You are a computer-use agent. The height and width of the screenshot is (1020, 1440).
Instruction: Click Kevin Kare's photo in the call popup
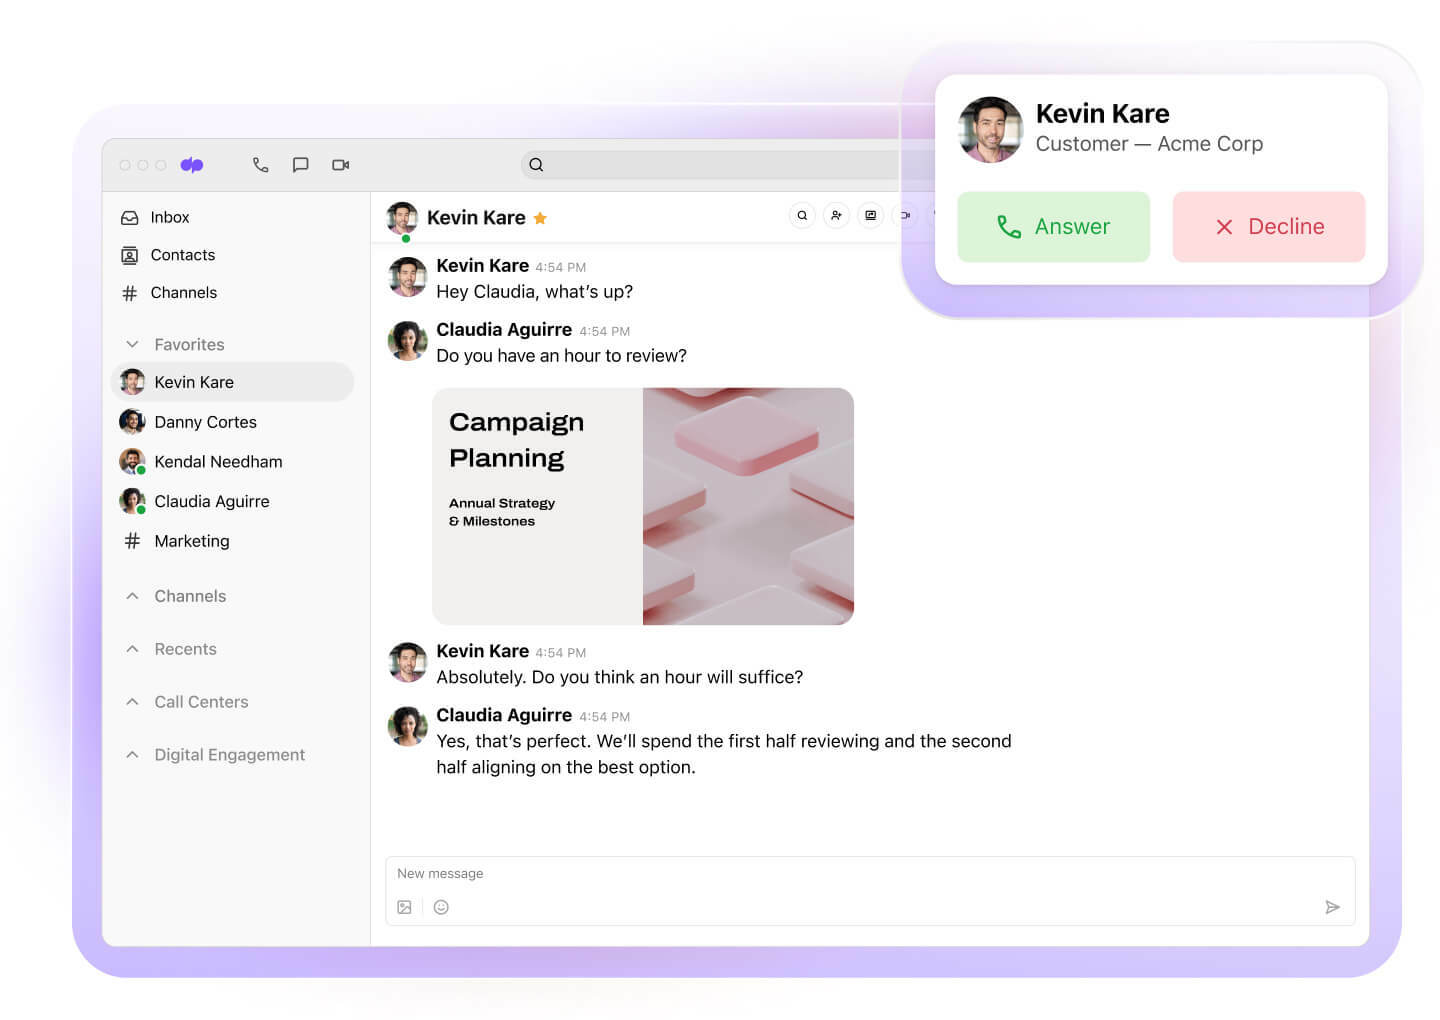tap(990, 129)
